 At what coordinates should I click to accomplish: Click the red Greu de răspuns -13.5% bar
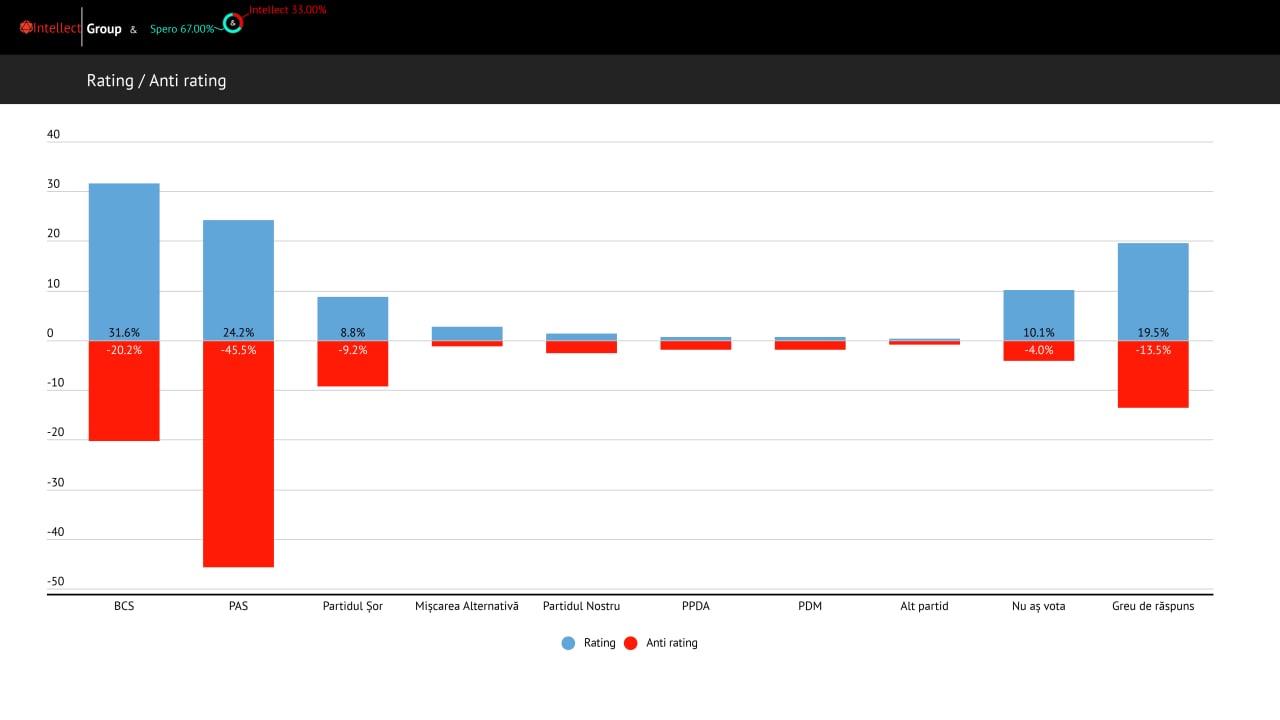click(1153, 382)
